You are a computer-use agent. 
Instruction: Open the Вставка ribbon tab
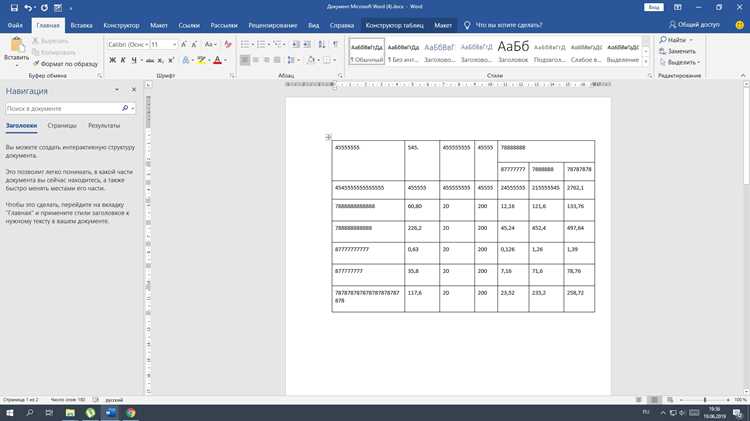pos(81,25)
